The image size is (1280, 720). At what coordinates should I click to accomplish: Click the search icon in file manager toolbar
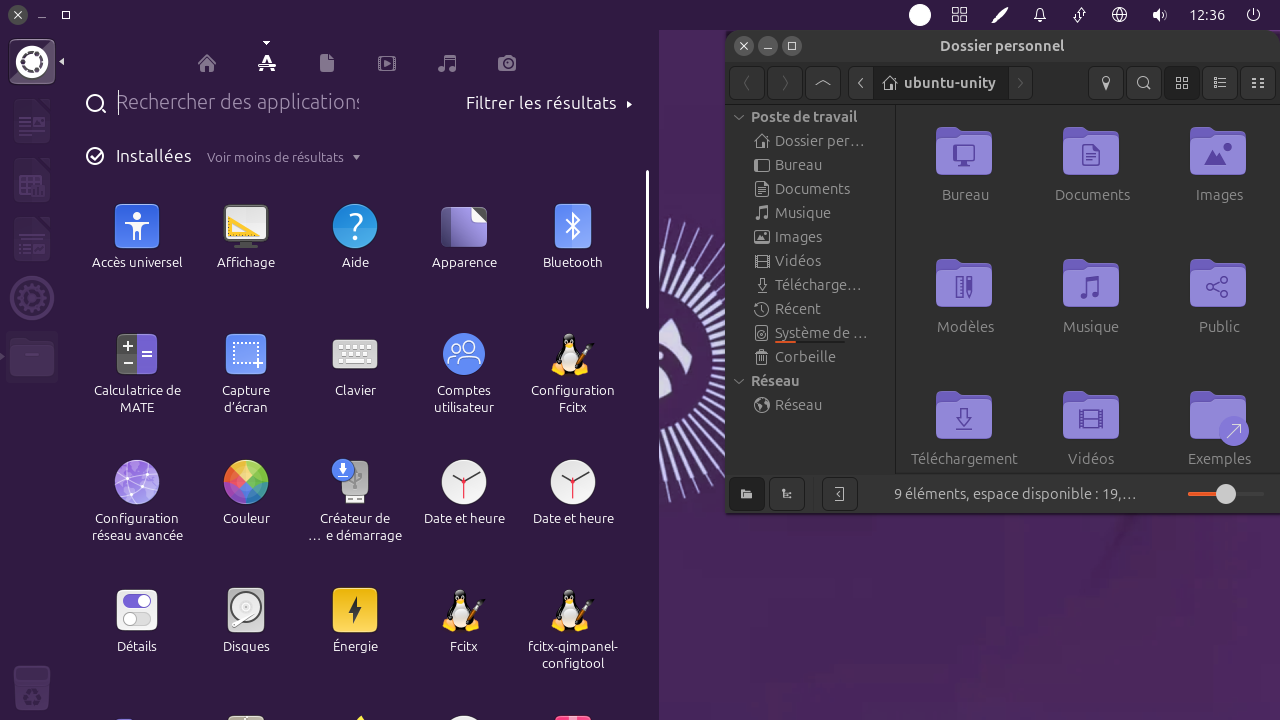coord(1143,83)
